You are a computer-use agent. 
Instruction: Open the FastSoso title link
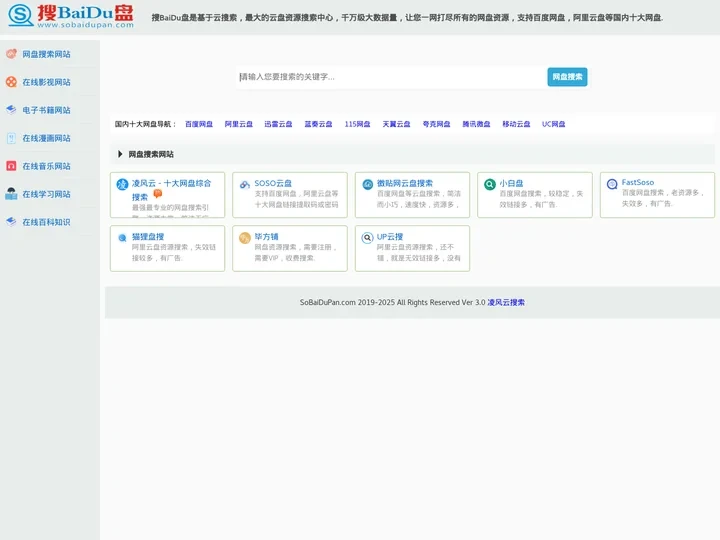pyautogui.click(x=638, y=182)
